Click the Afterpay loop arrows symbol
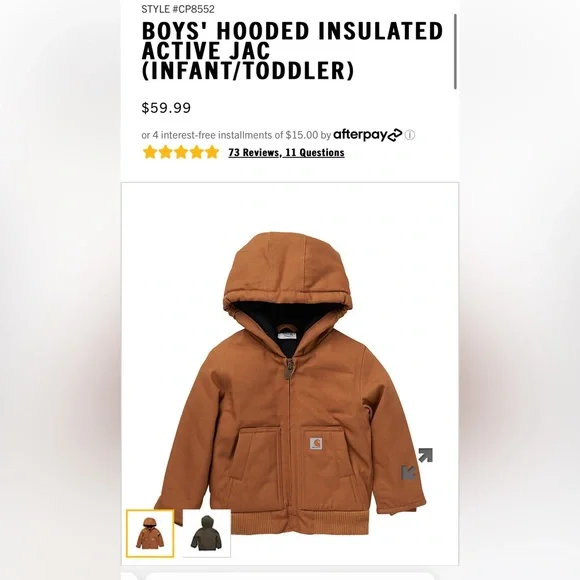The image size is (580, 580). click(x=394, y=135)
